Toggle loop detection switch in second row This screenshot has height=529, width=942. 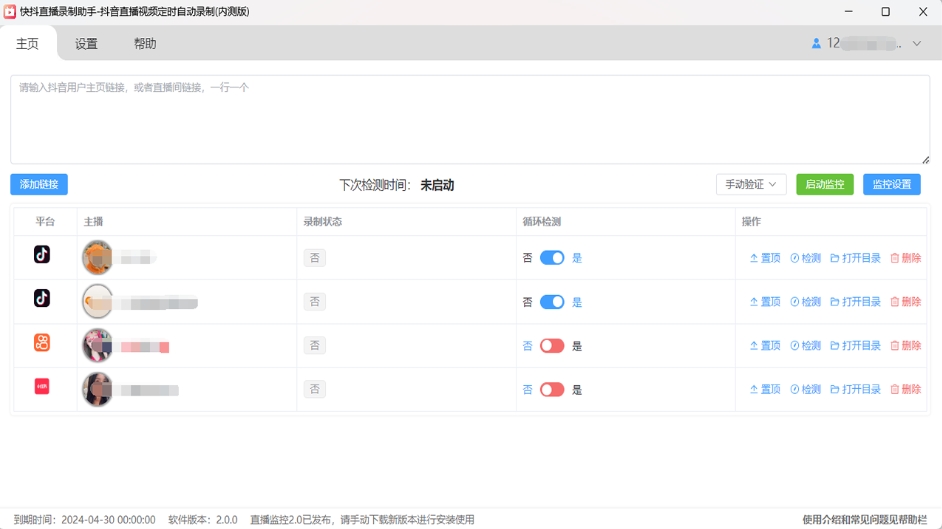click(x=552, y=301)
